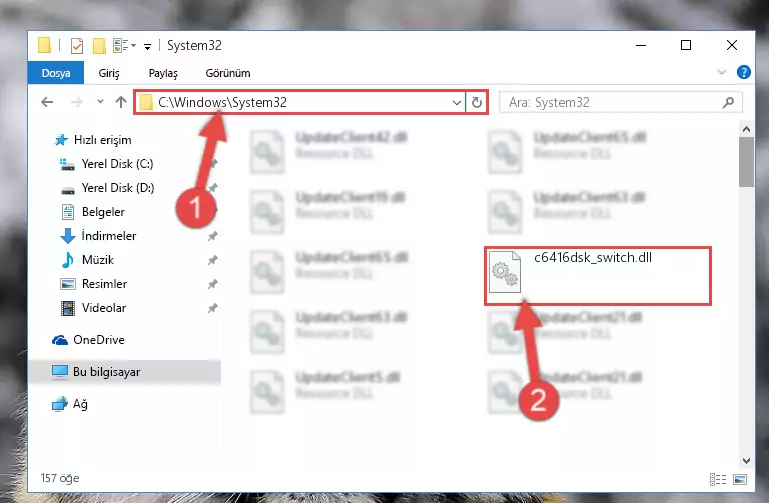Viewport: 769px width, 503px height.
Task: Open the Dosya menu tab
Action: pos(56,73)
